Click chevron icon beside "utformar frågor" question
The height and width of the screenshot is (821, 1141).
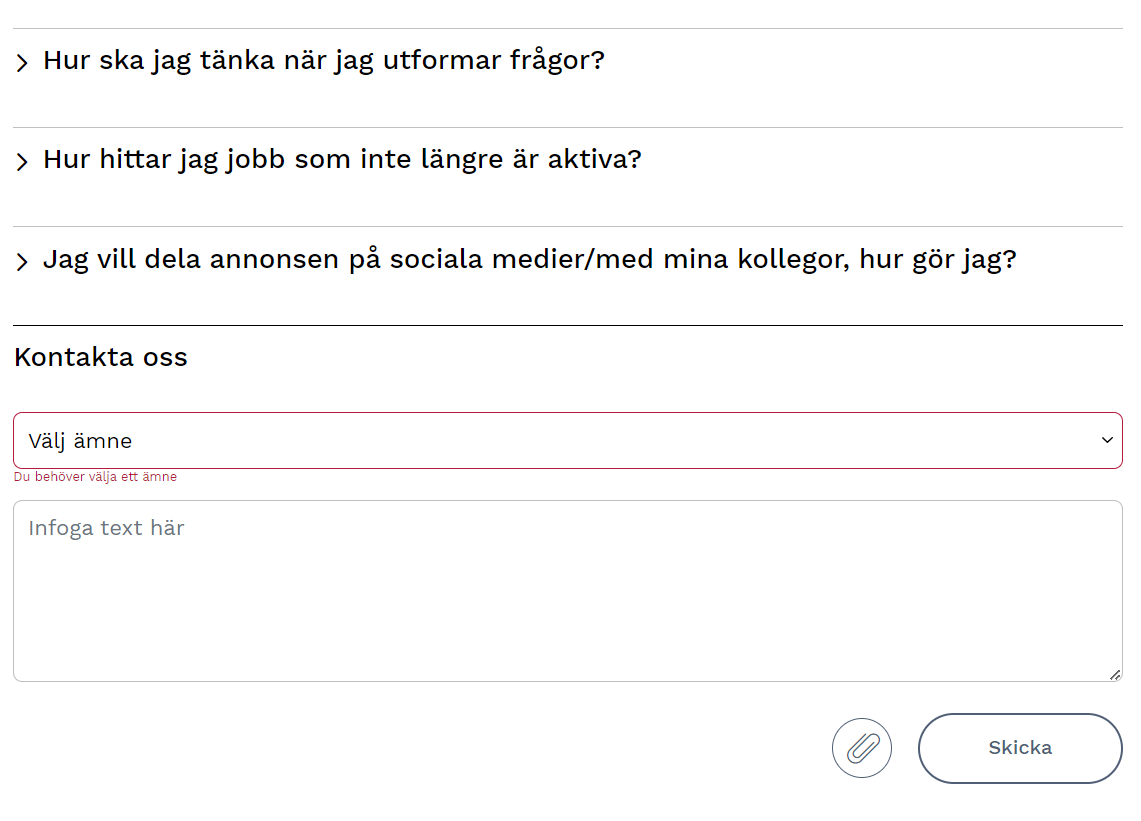click(x=22, y=63)
